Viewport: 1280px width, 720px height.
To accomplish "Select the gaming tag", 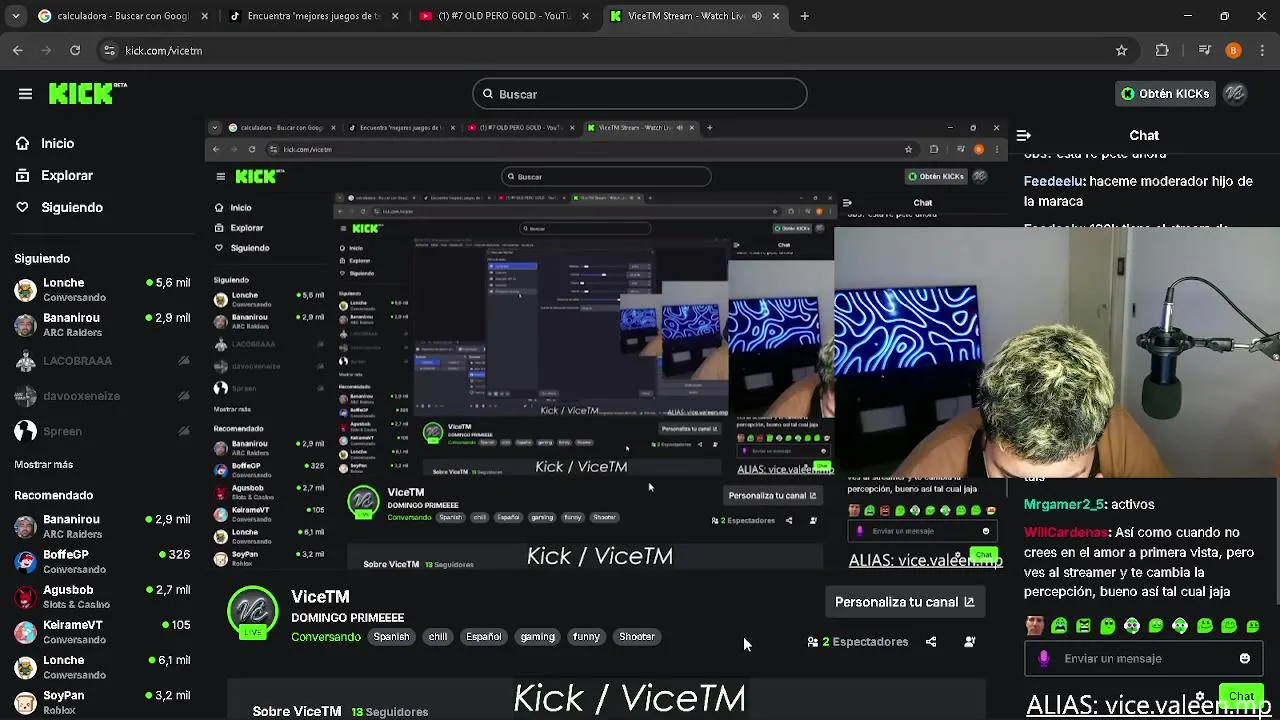I will point(537,637).
